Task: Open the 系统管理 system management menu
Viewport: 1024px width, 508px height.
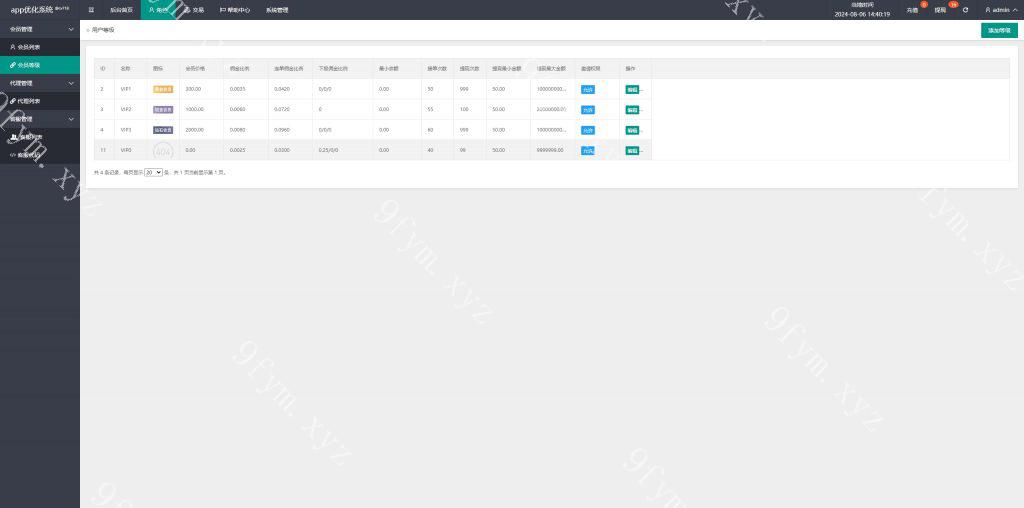Action: pyautogui.click(x=277, y=10)
